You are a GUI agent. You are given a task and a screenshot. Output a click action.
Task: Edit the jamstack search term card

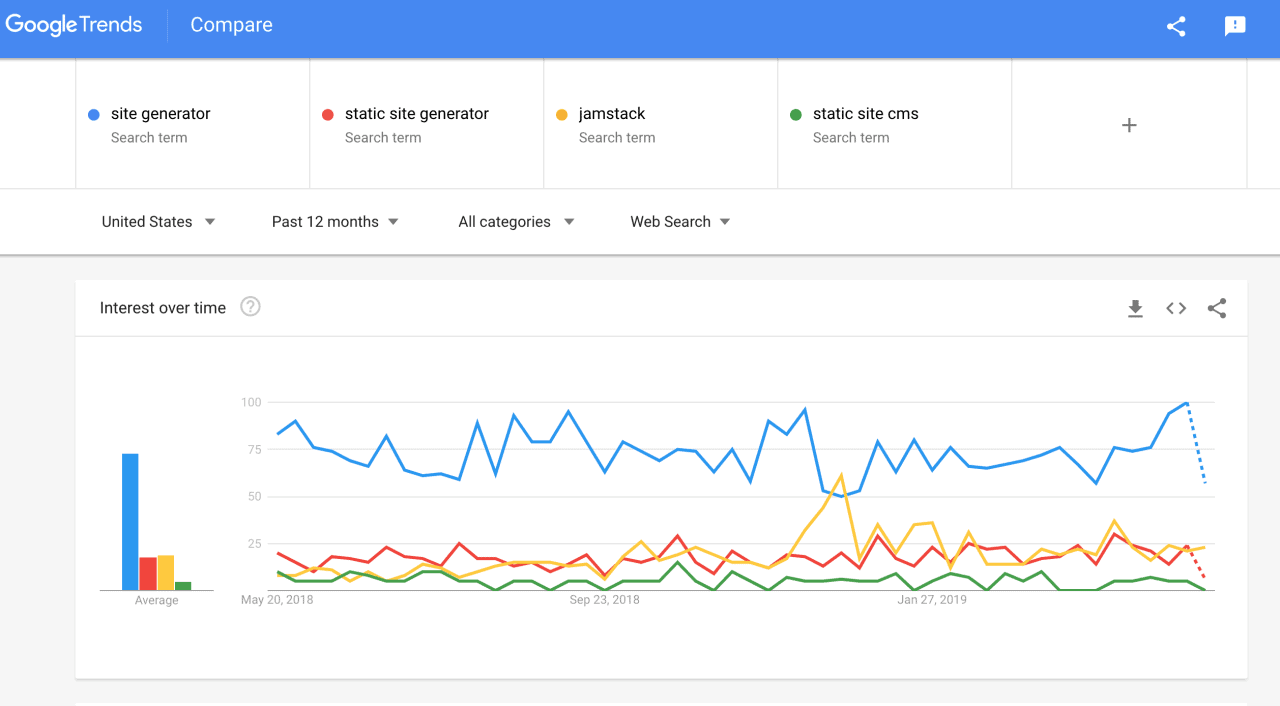pyautogui.click(x=661, y=124)
